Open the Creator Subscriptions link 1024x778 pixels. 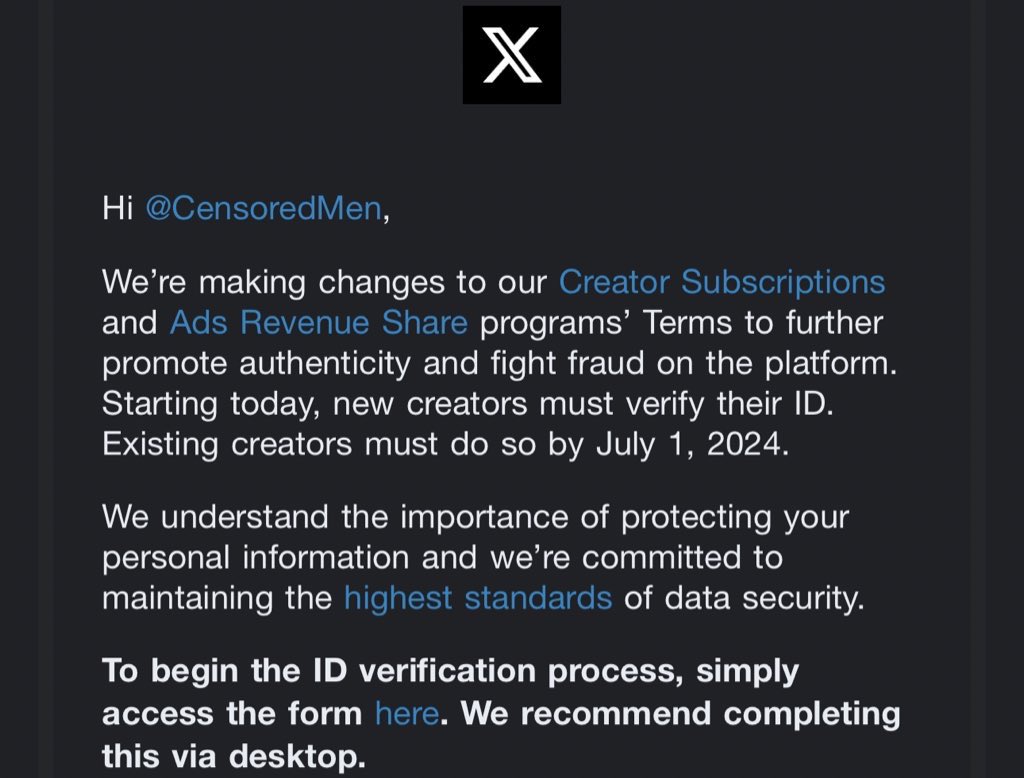[x=721, y=282]
